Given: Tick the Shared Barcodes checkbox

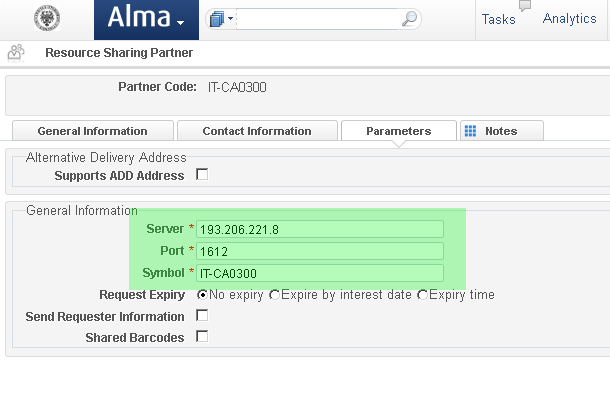Looking at the screenshot, I should (202, 336).
